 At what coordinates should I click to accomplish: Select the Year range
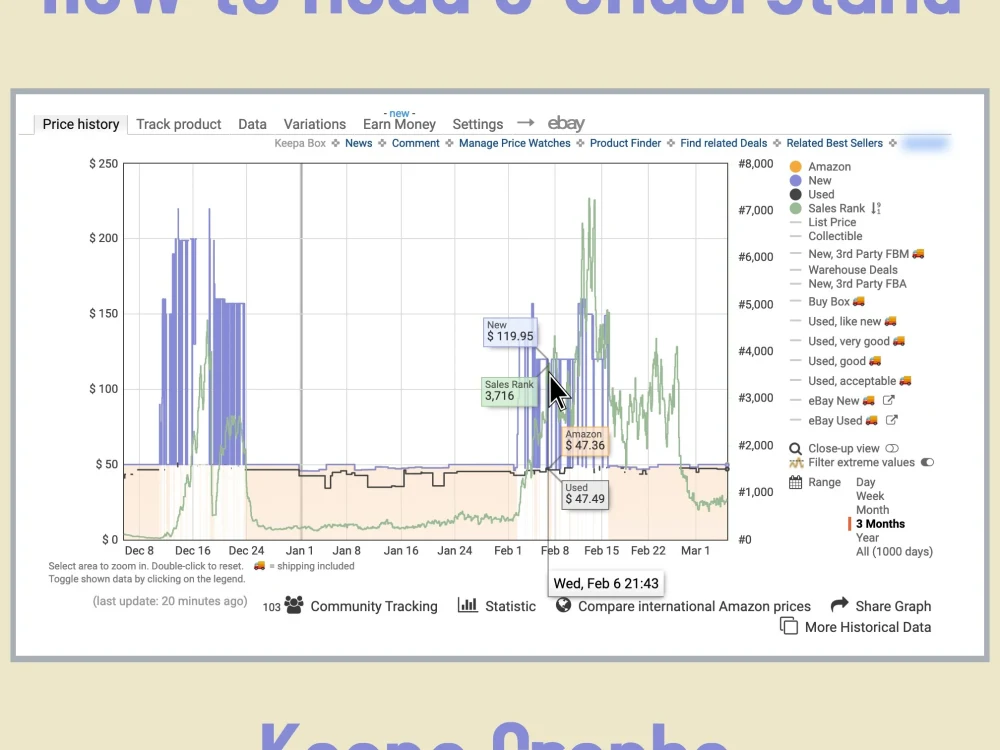867,538
